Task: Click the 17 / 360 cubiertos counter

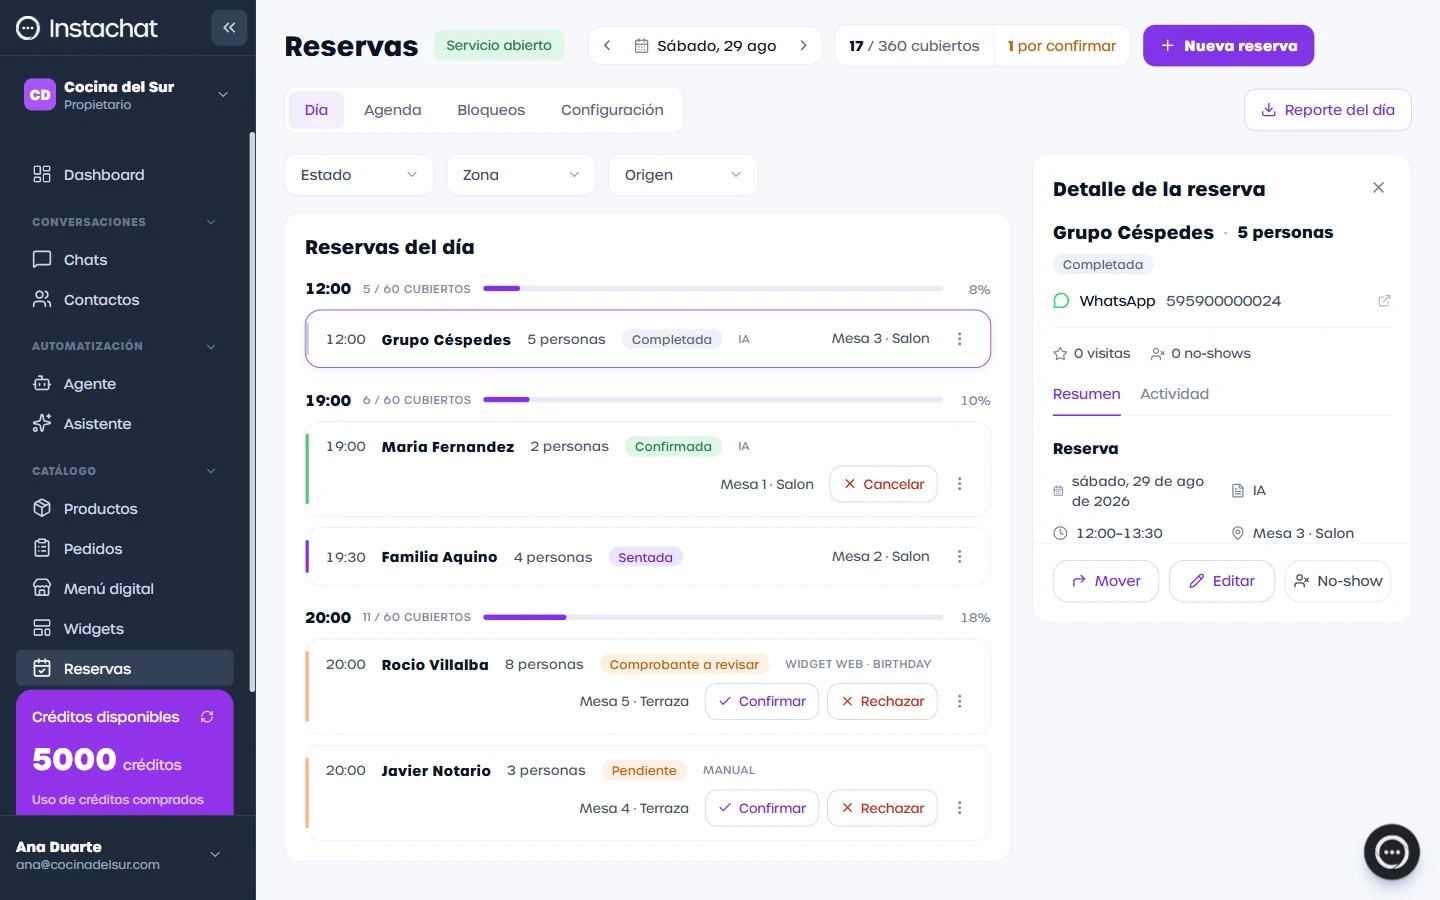Action: click(x=914, y=46)
